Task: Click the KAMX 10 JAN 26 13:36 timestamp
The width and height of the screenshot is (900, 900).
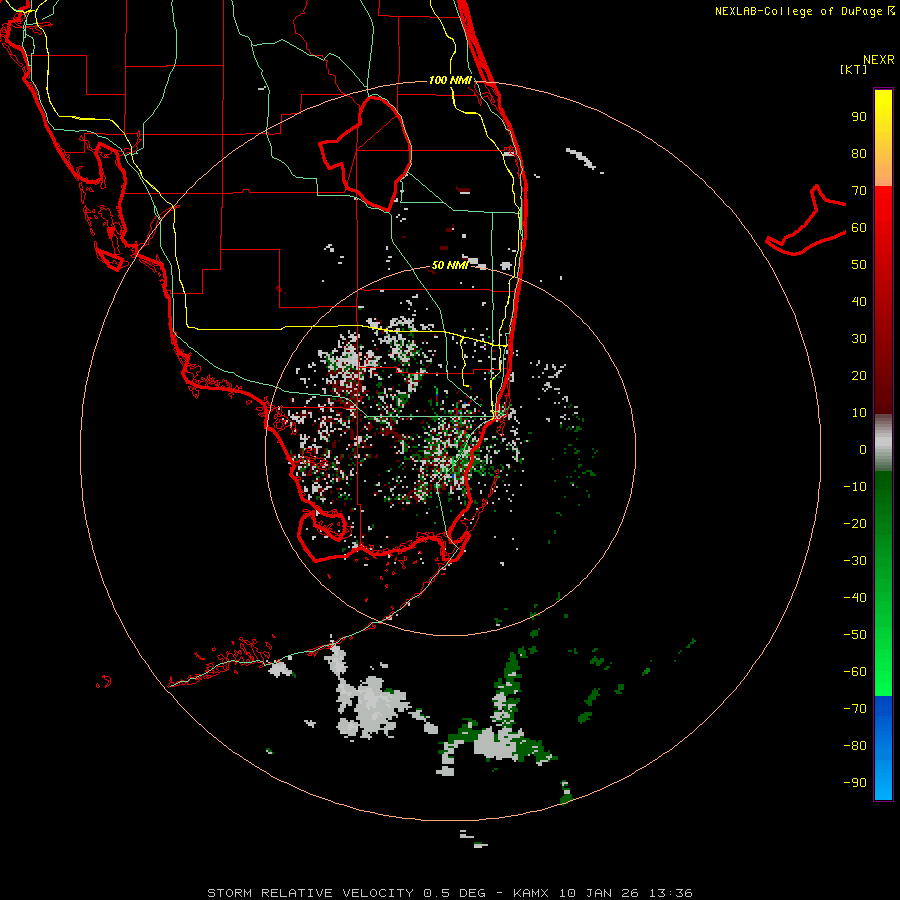Action: coord(602,893)
